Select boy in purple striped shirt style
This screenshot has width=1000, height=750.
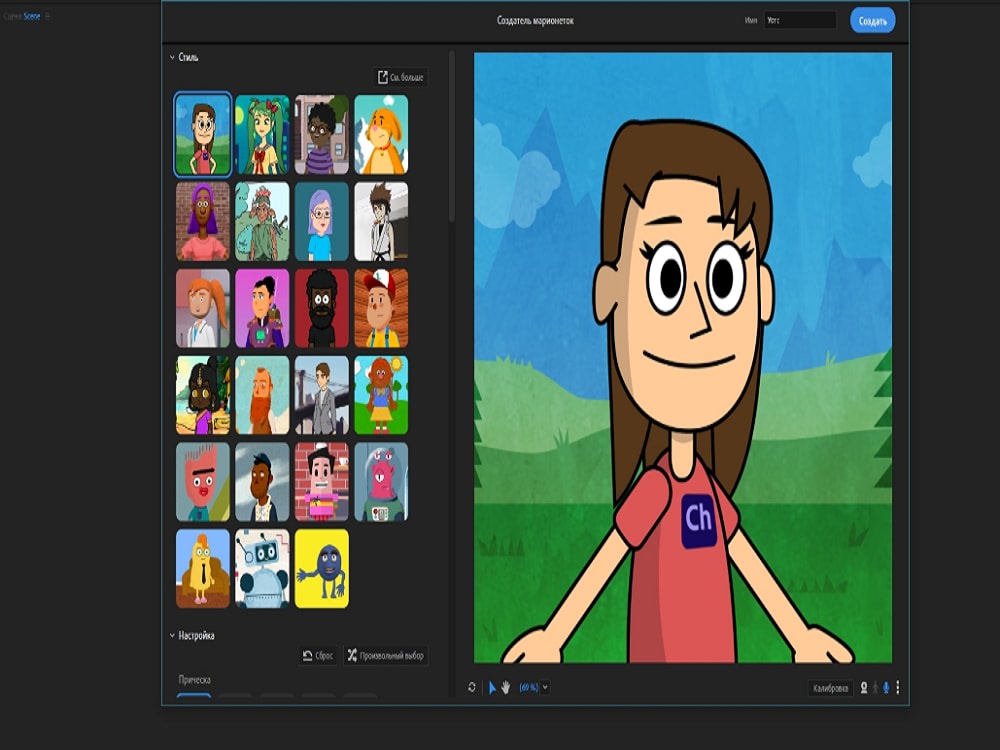[x=321, y=135]
